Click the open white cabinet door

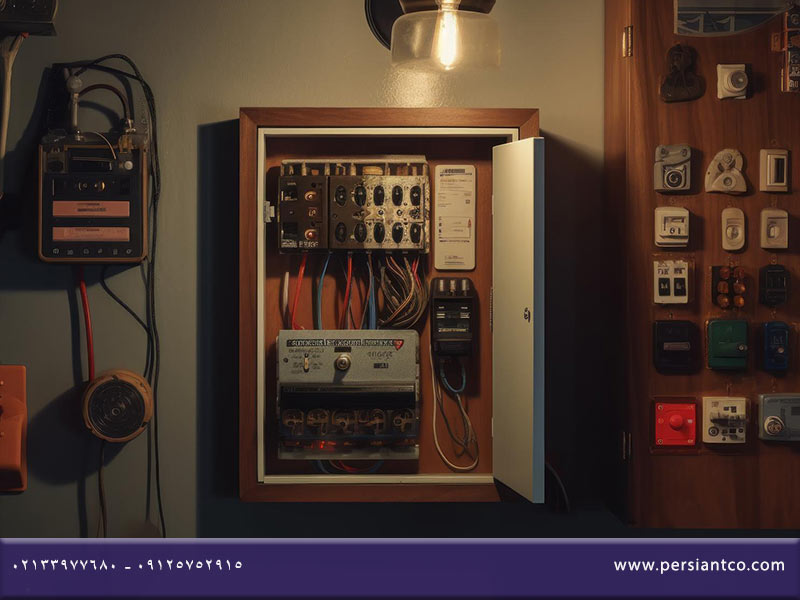click(x=518, y=319)
